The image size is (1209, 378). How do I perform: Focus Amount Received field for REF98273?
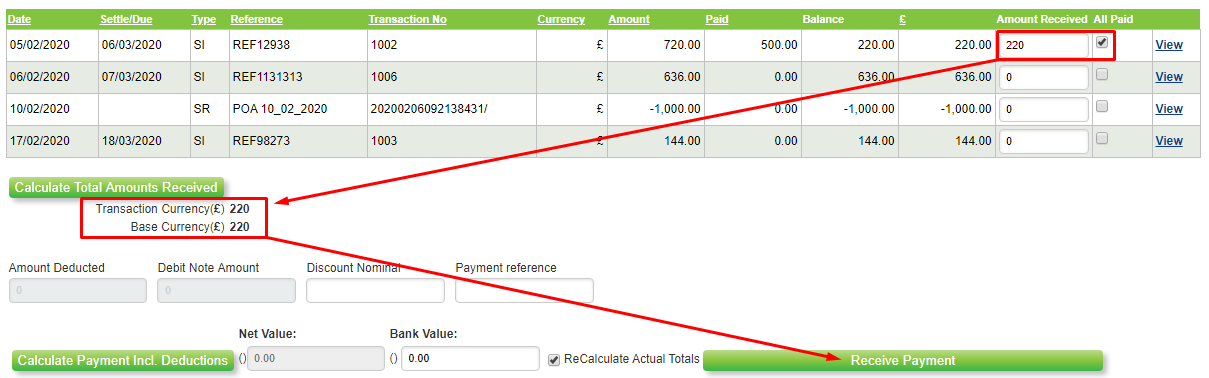click(x=1044, y=141)
